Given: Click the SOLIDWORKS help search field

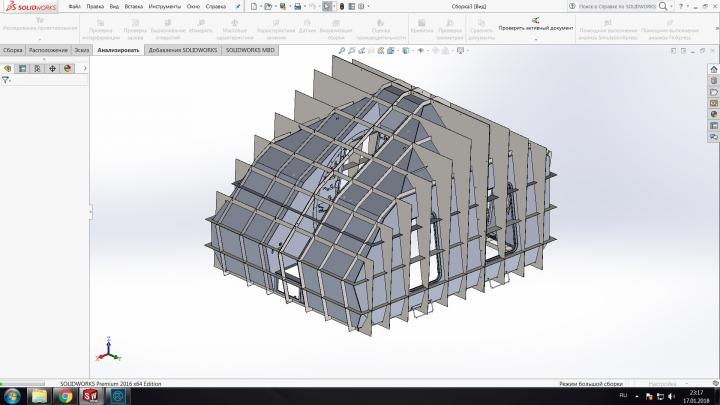Looking at the screenshot, I should (x=617, y=6).
